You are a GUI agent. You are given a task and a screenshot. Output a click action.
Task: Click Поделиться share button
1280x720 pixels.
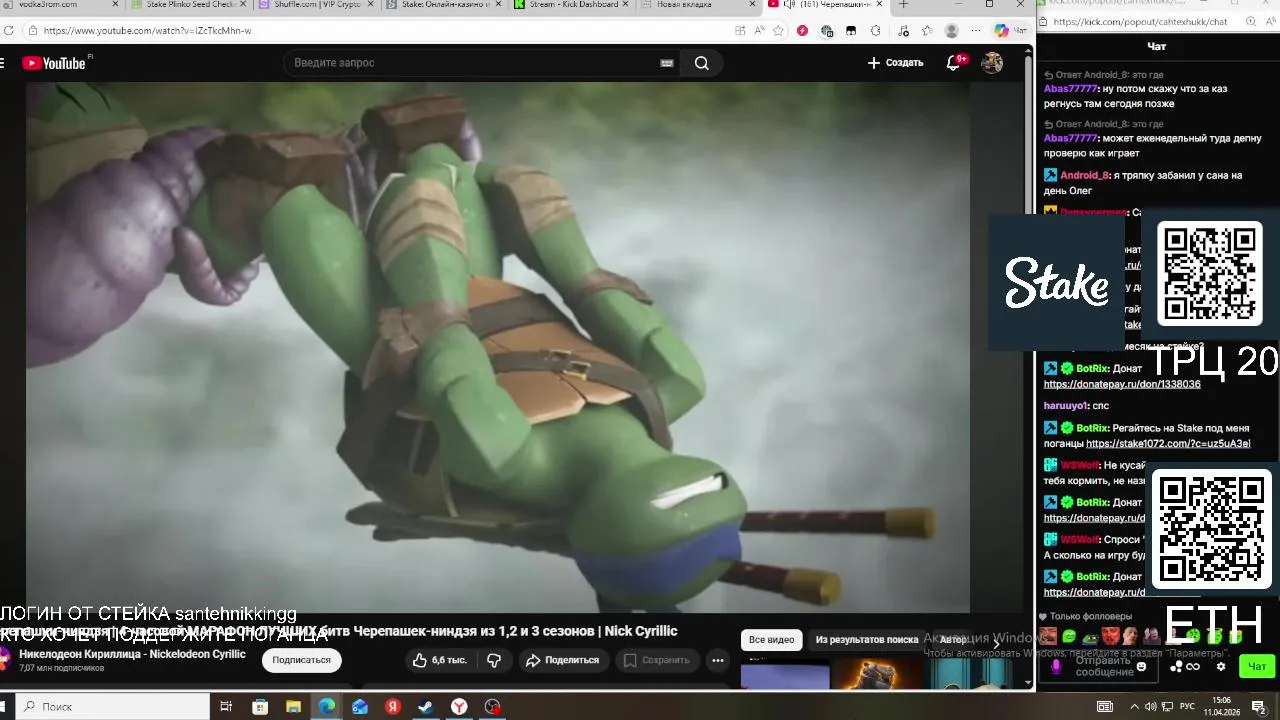pyautogui.click(x=562, y=660)
